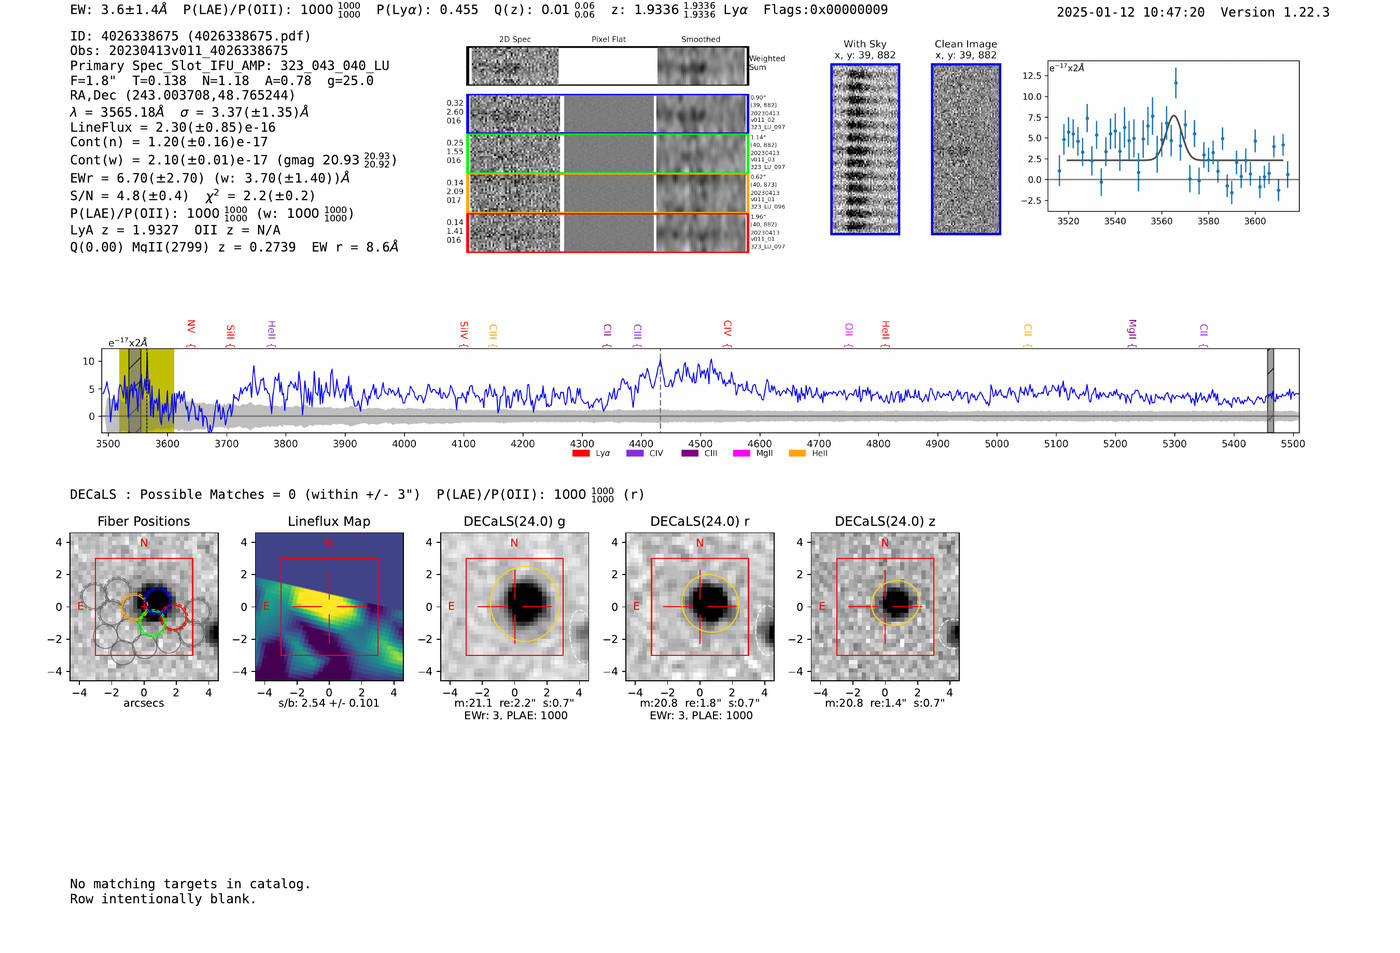The width and height of the screenshot is (1400, 953).
Task: Click the gray hatched band near 5460
Action: coord(1270,390)
